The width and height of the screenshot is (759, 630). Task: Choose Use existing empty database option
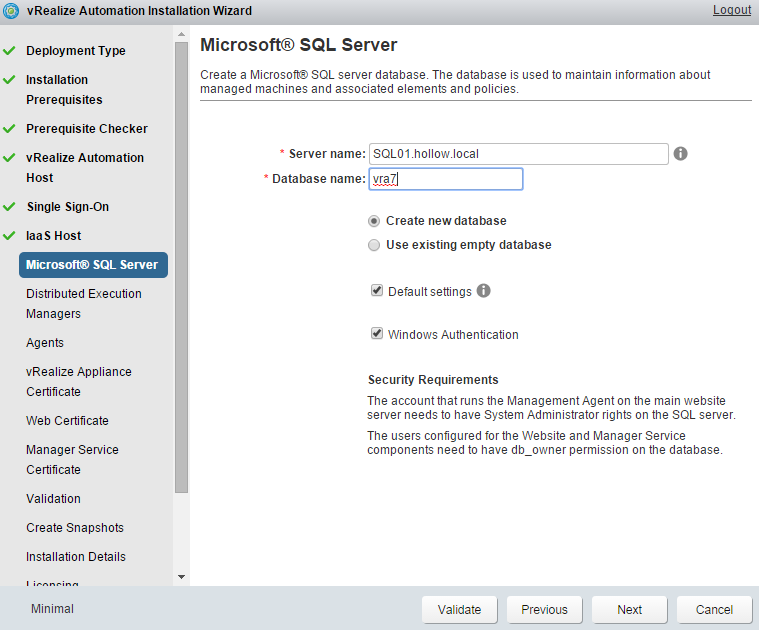point(374,245)
